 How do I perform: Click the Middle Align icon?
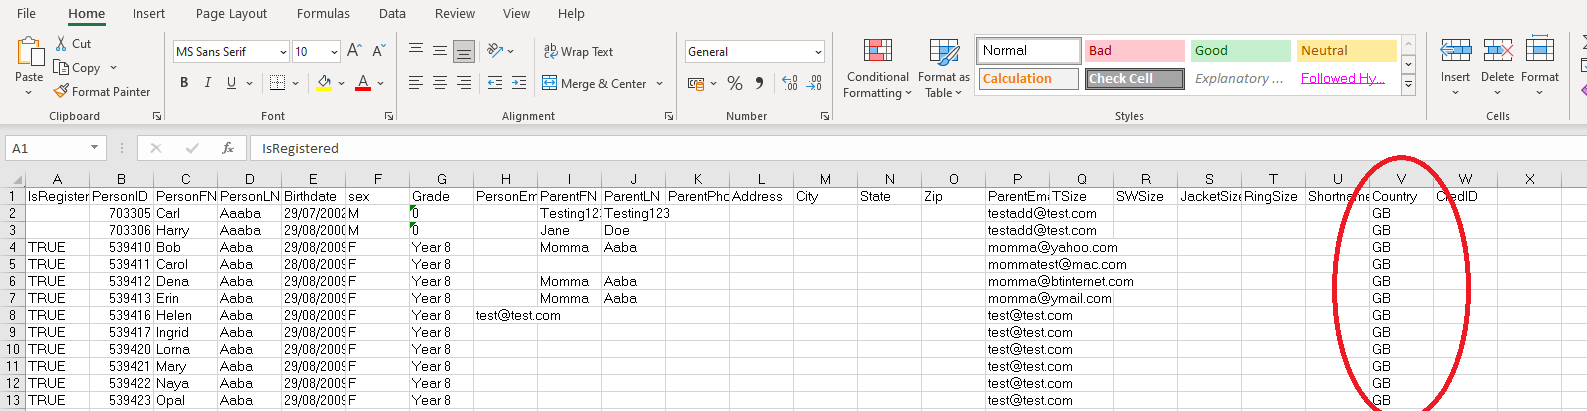point(440,51)
